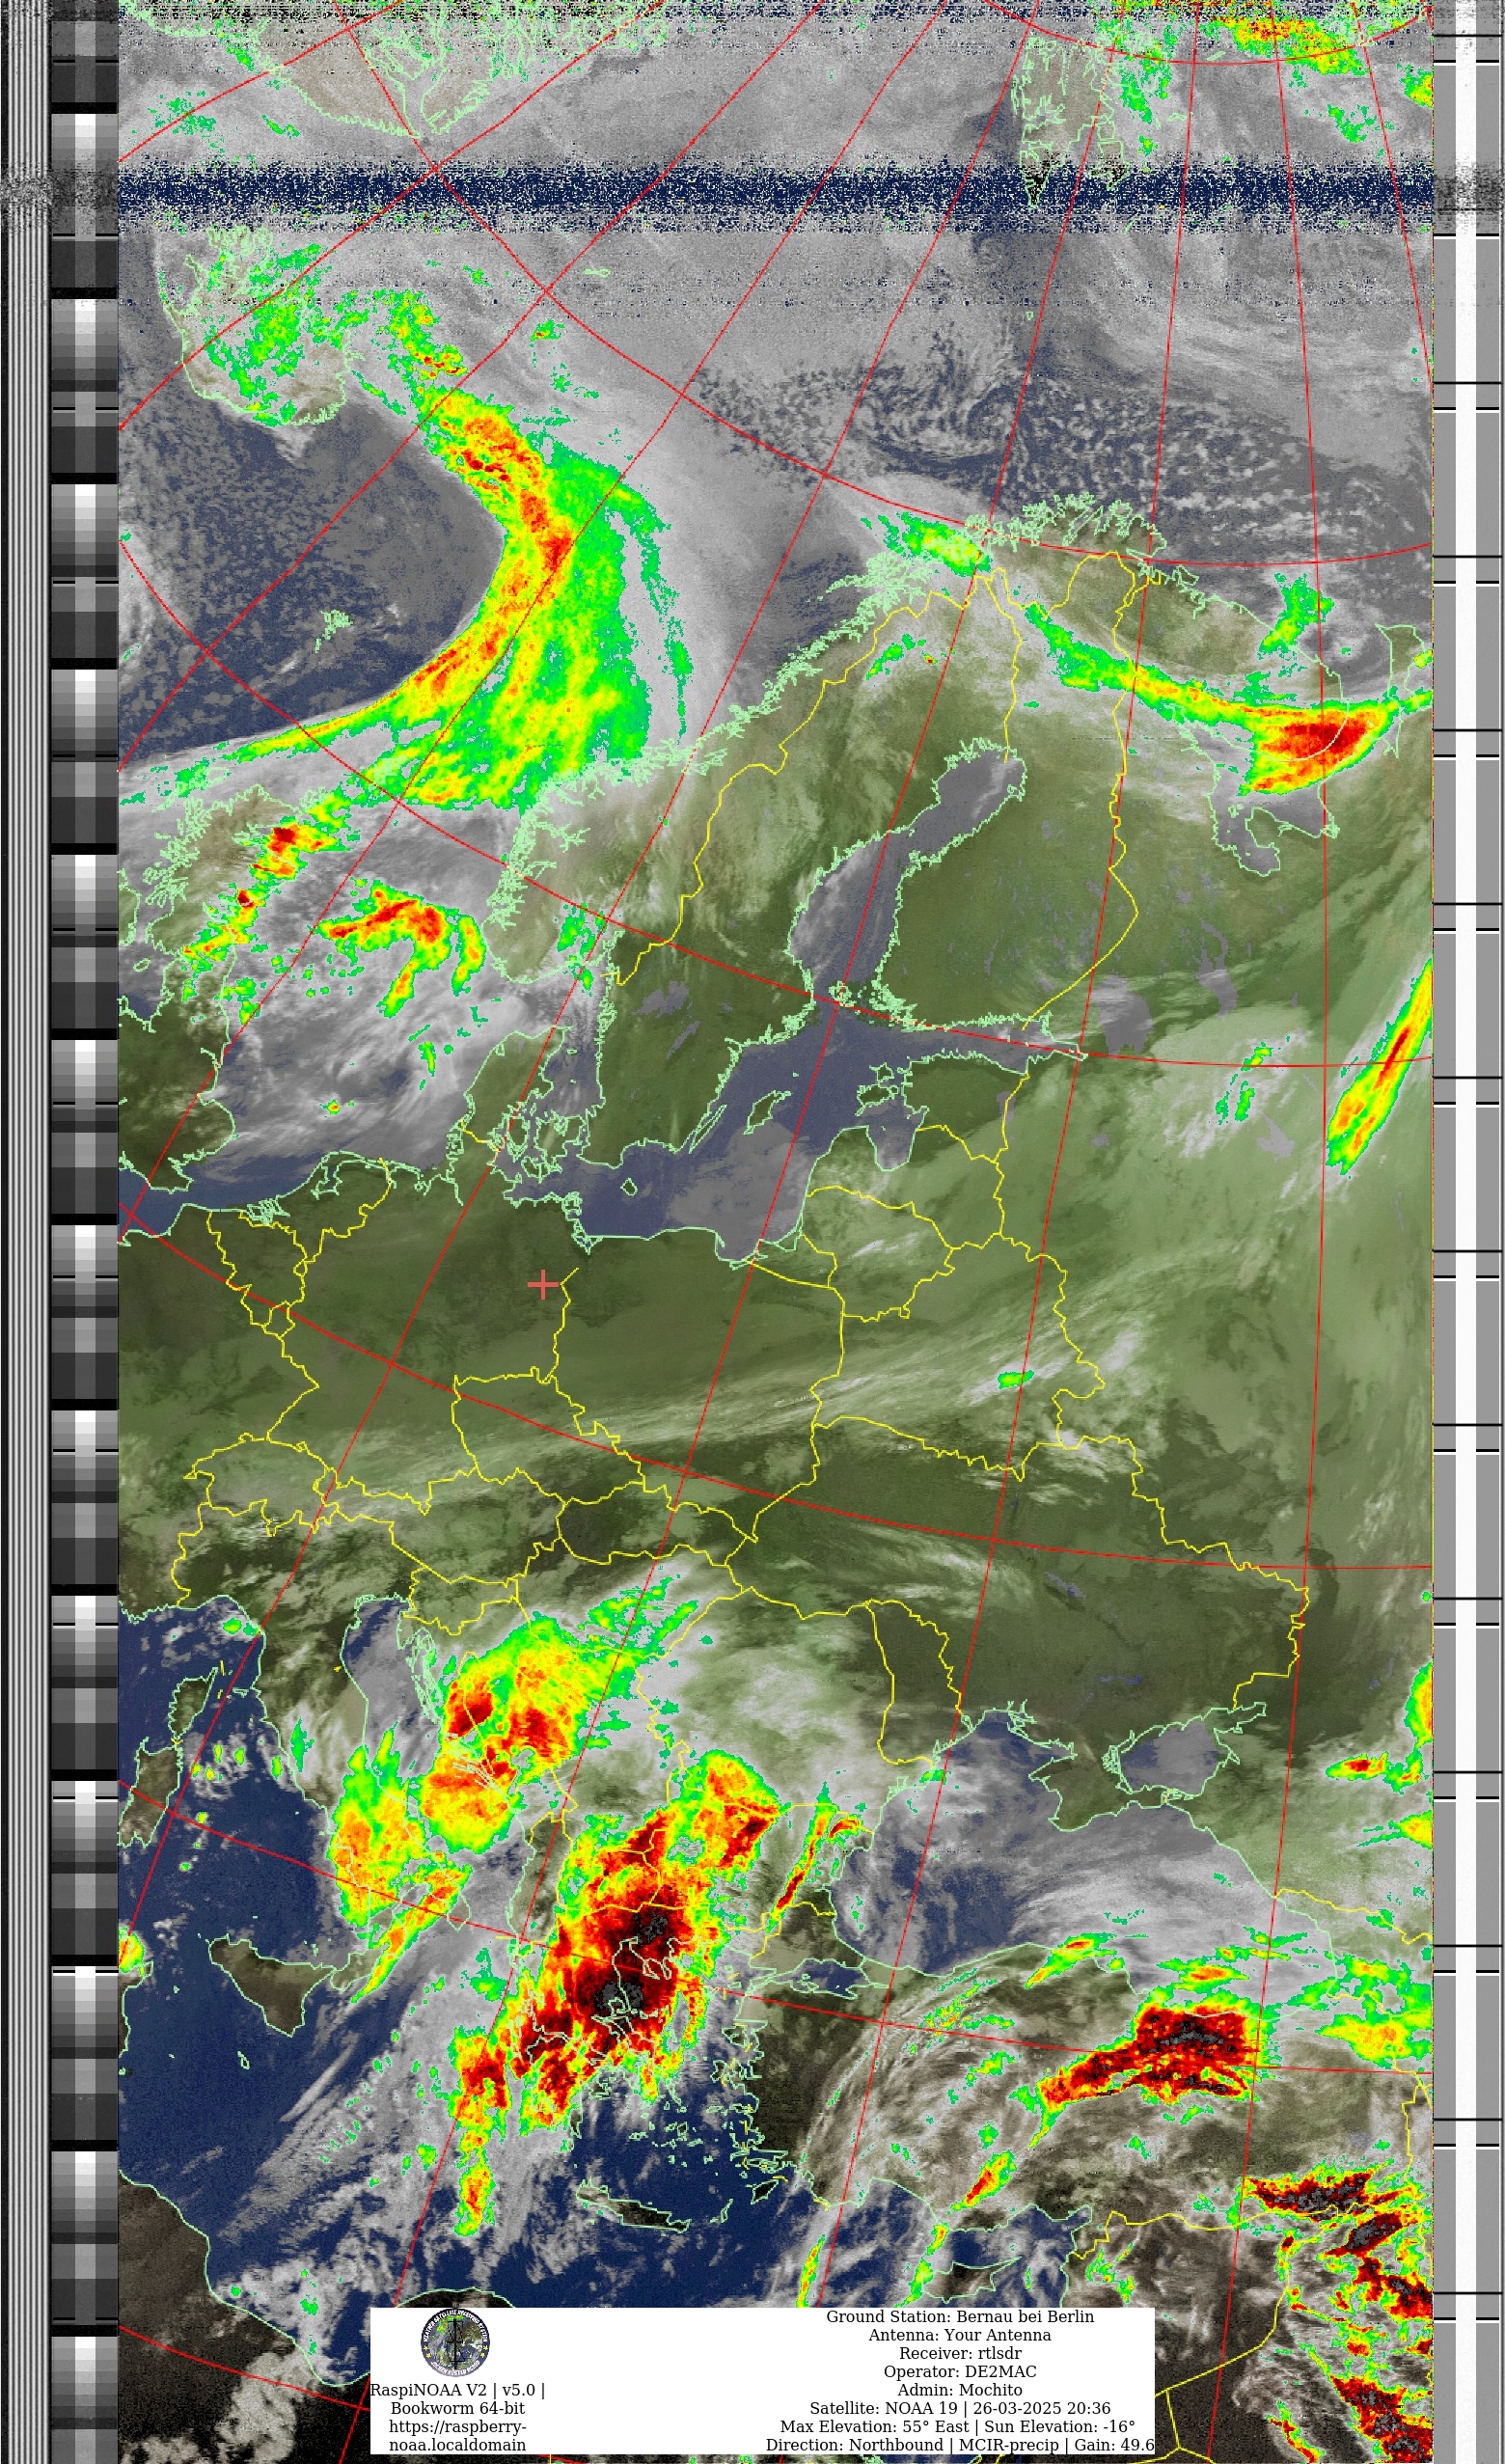Viewport: 1505px width, 2464px height.
Task: Click the text 'Receiver: rtlsdr'
Action: (960, 2354)
